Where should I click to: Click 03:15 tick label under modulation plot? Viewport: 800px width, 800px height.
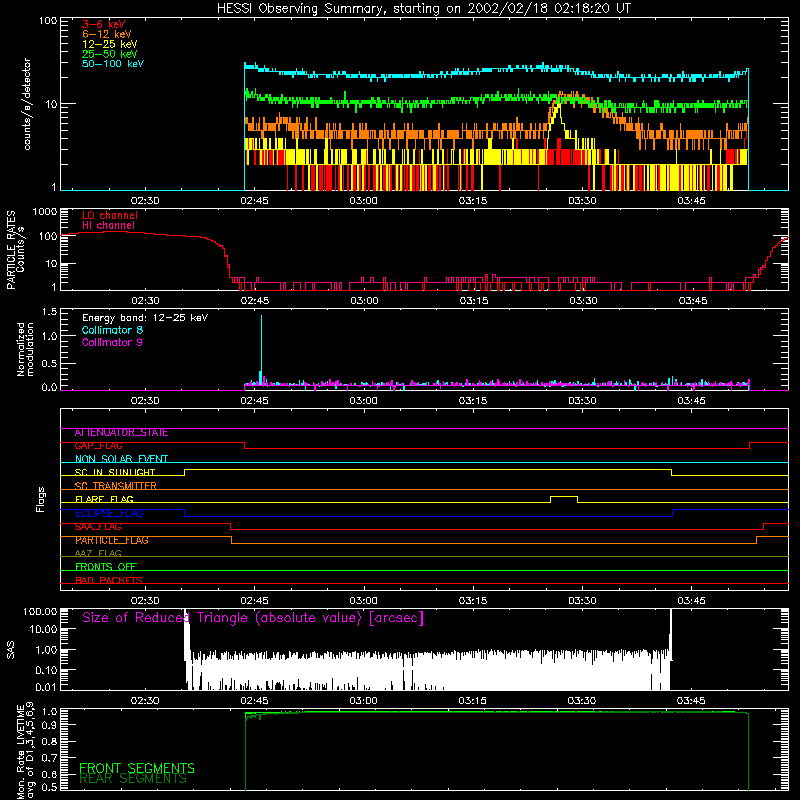472,401
